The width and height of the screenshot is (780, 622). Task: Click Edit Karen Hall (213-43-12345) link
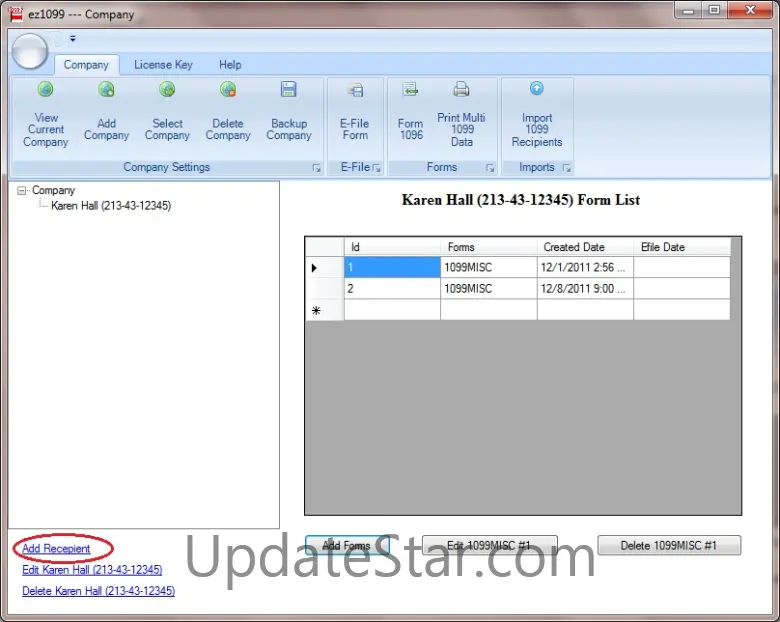[x=92, y=570]
